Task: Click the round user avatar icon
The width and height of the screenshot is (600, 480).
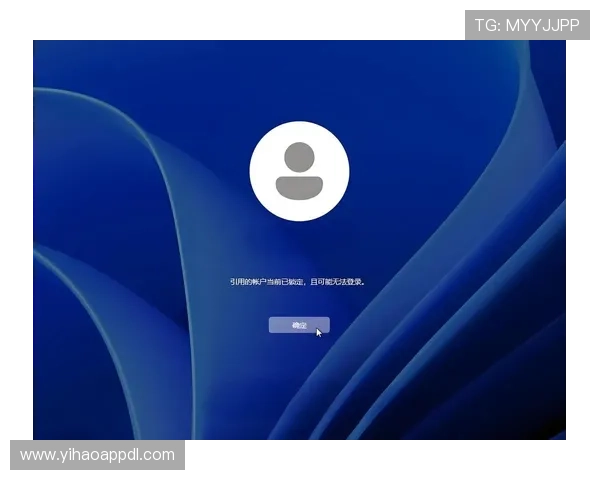Action: (299, 171)
